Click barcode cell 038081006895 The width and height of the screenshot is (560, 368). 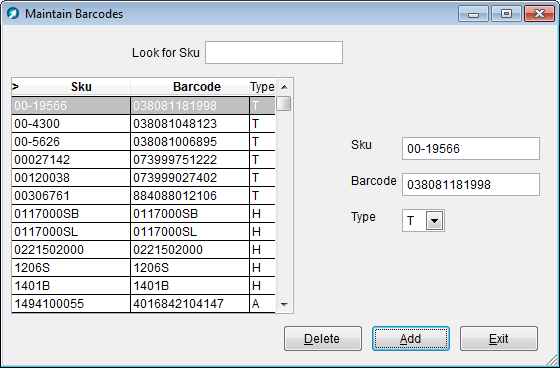190,142
